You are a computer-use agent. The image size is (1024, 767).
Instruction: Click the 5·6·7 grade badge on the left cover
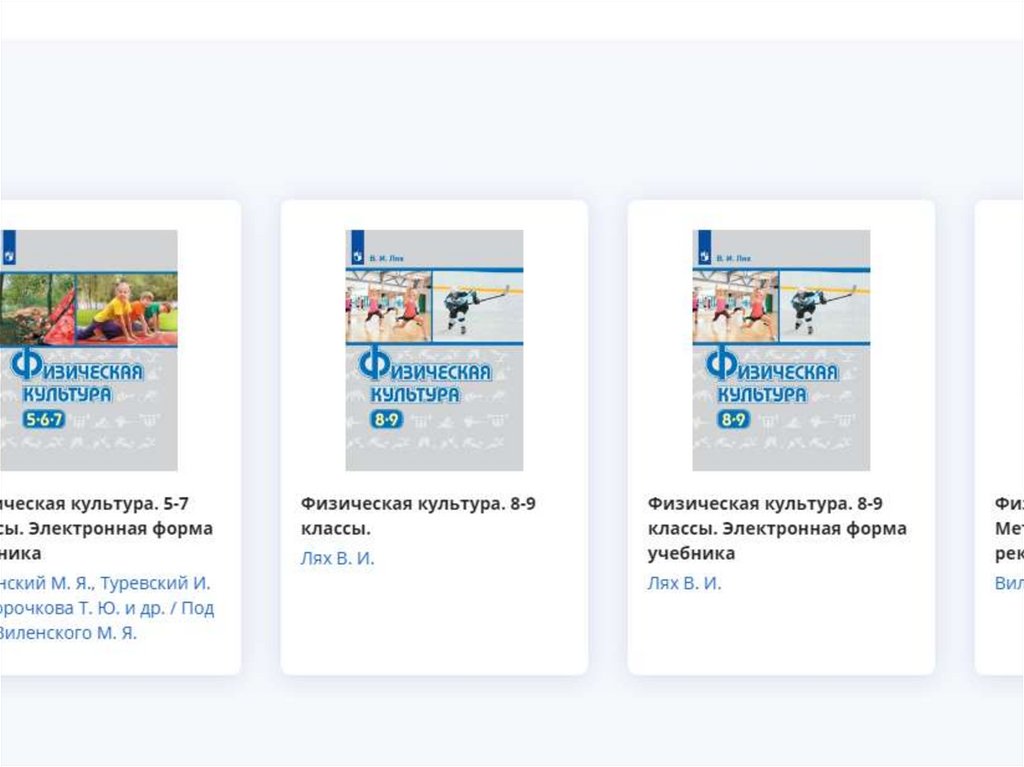pyautogui.click(x=44, y=419)
